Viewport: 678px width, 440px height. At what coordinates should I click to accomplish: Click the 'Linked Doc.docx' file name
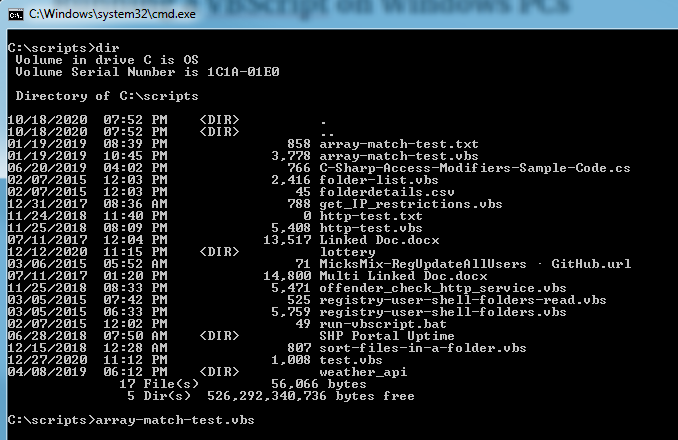pos(379,240)
